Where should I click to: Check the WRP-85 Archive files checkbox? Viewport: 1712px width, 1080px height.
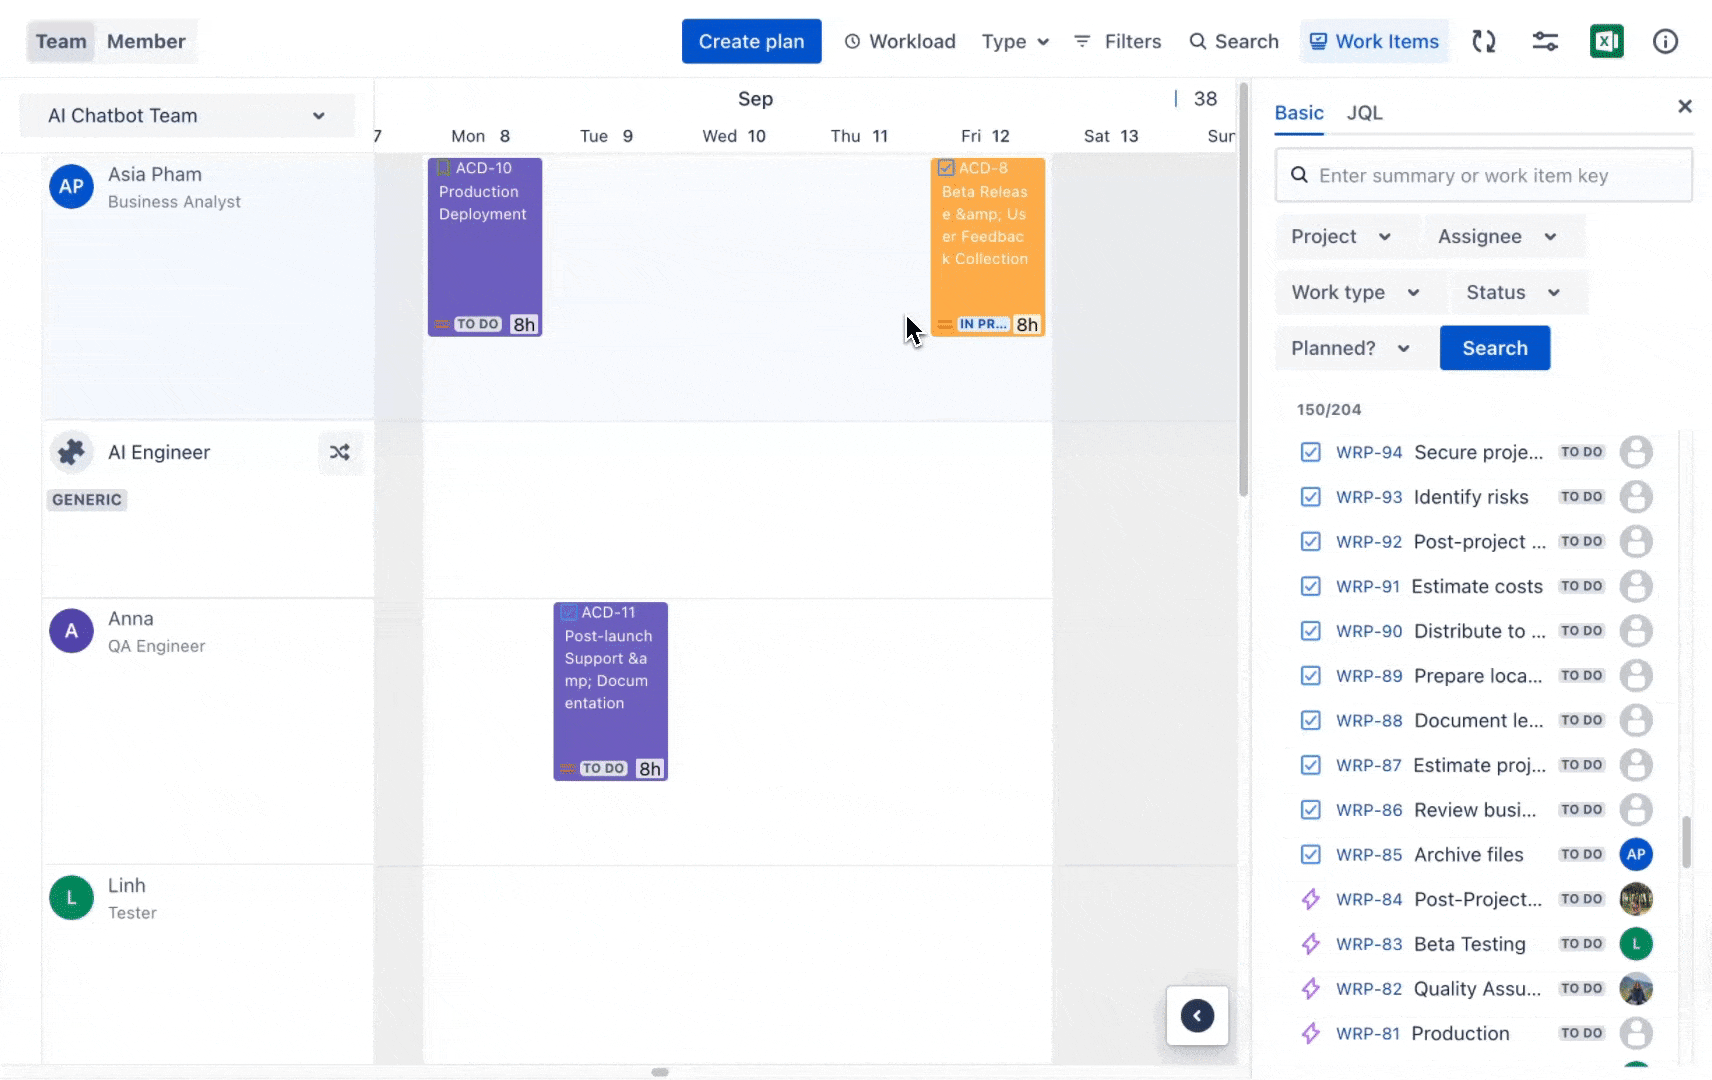(1311, 854)
